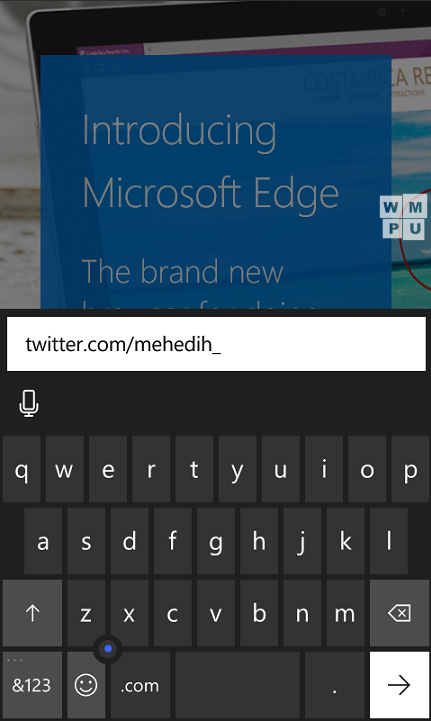The image size is (431, 721).
Task: Tap the letter z key
Action: (x=86, y=612)
